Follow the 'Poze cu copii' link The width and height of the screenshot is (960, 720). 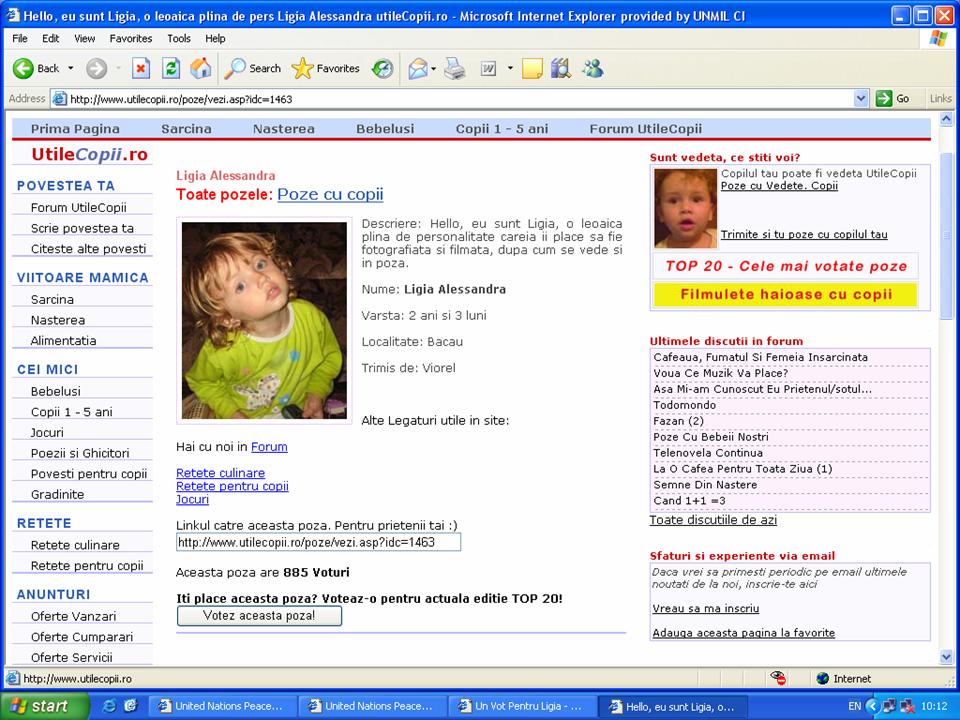point(330,194)
